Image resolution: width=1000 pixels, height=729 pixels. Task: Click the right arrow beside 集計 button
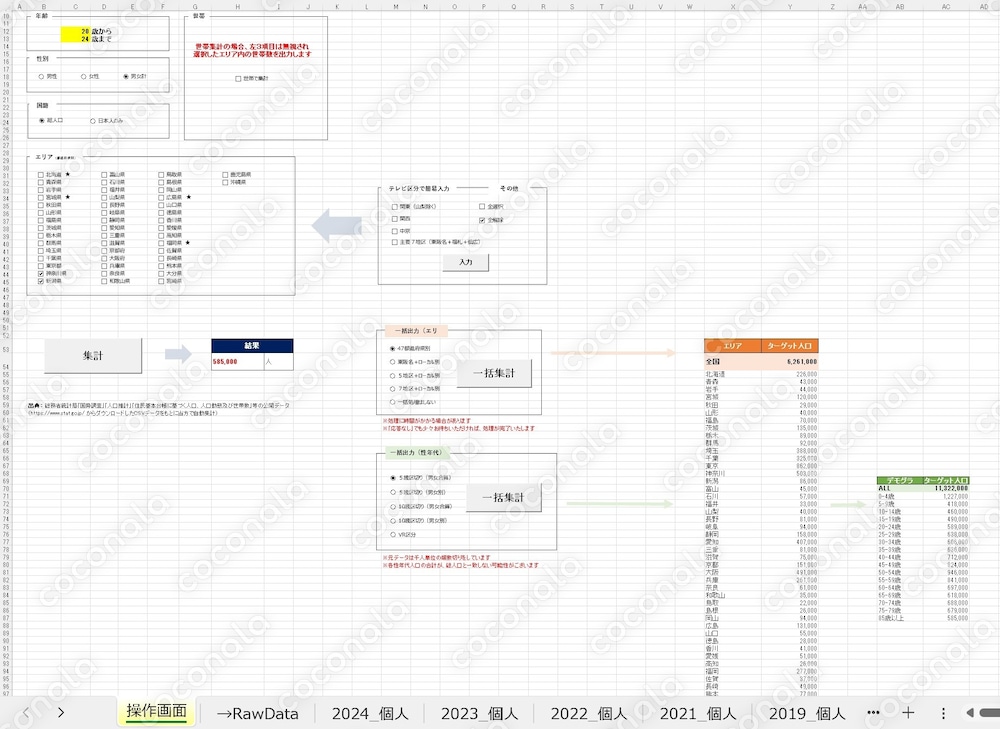[178, 354]
